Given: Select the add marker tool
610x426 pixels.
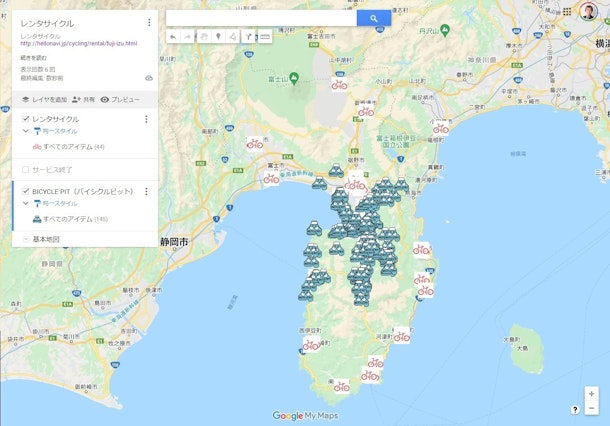Looking at the screenshot, I should click(218, 37).
